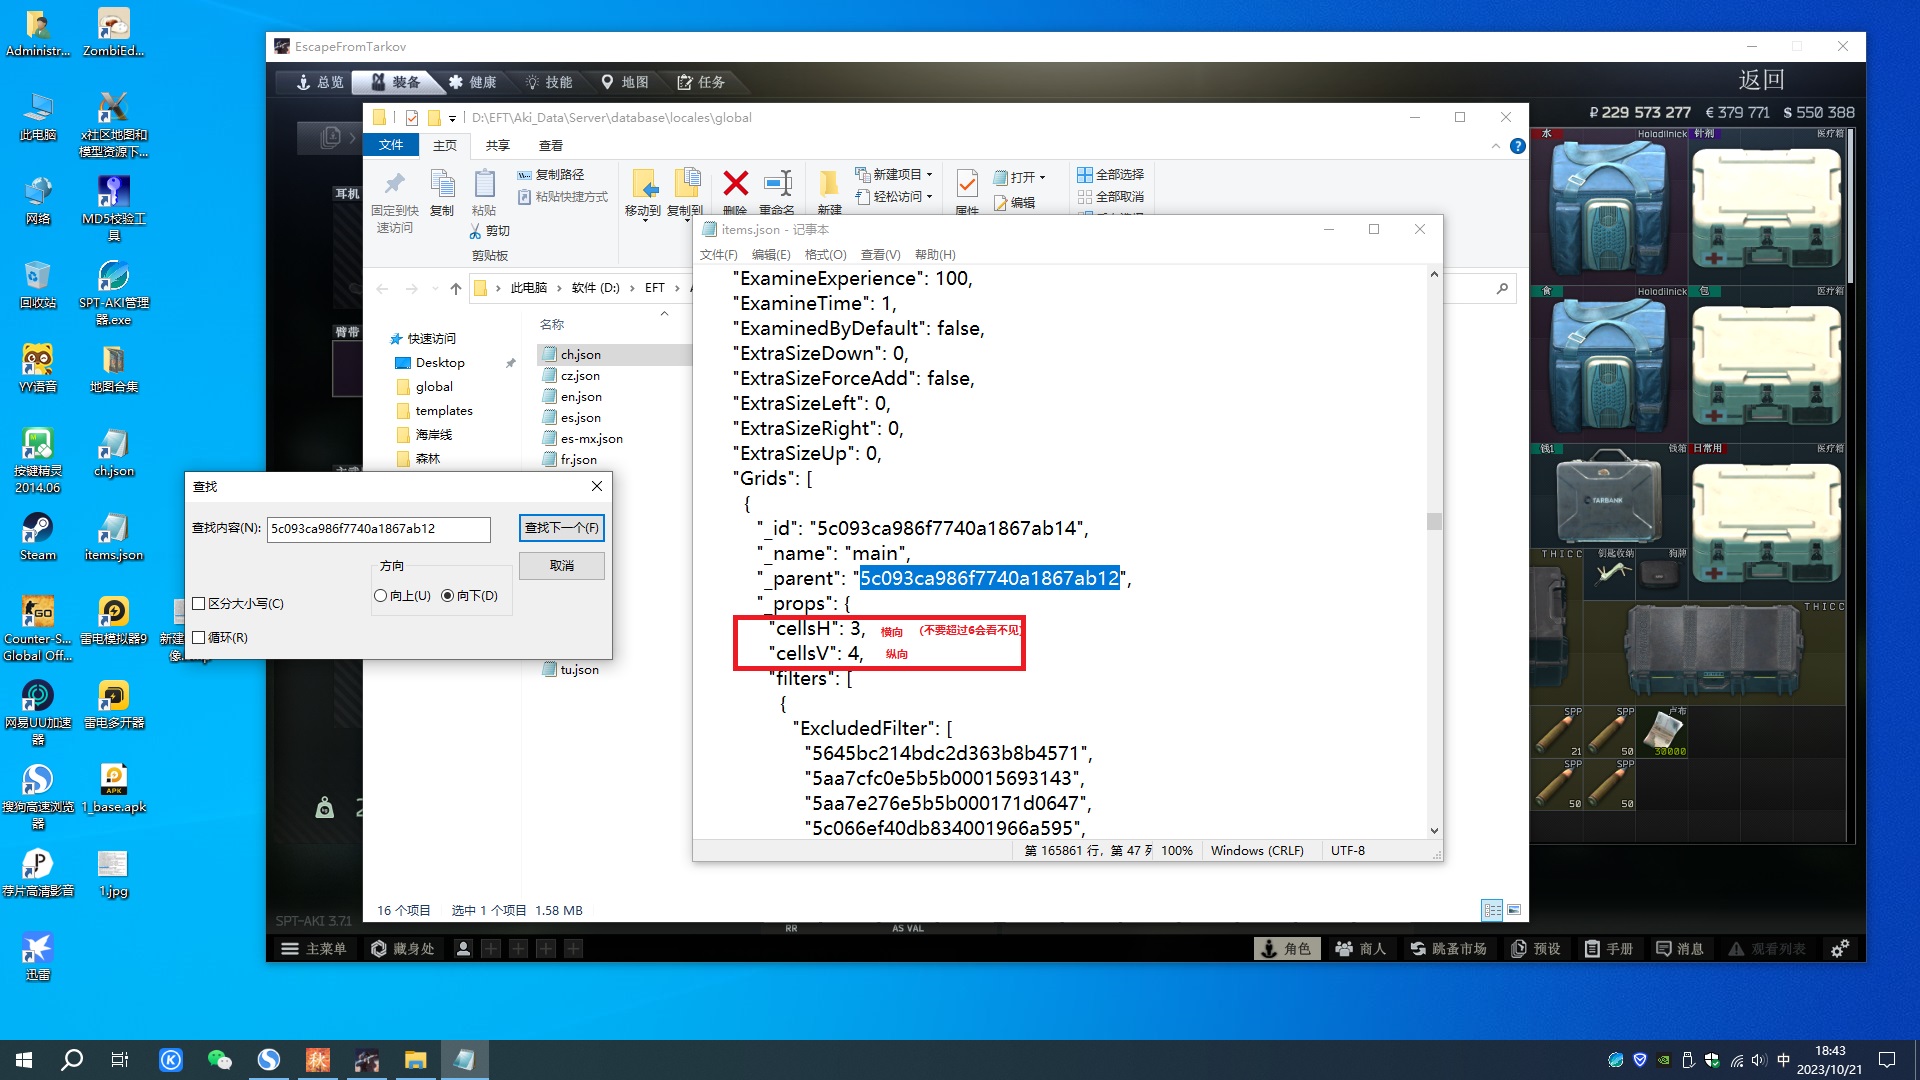Click the Up directory arrow in Explorer
Image resolution: width=1920 pixels, height=1080 pixels.
(x=456, y=288)
